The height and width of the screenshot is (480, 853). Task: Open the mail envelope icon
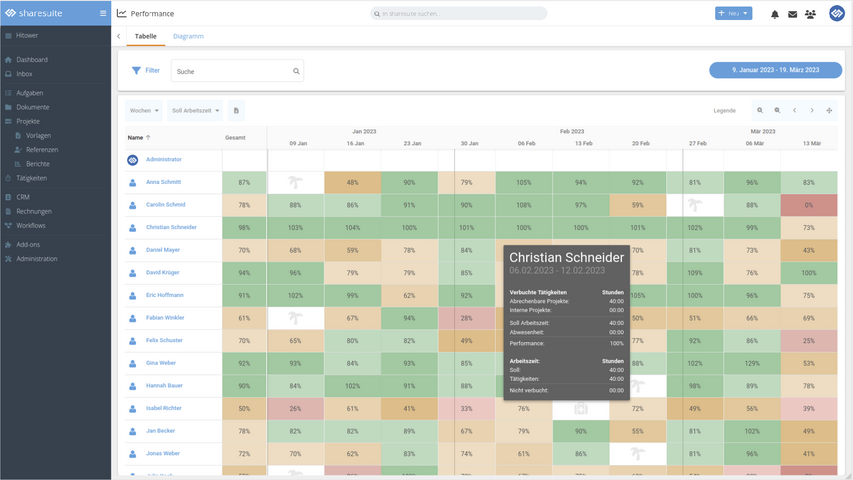(x=792, y=14)
